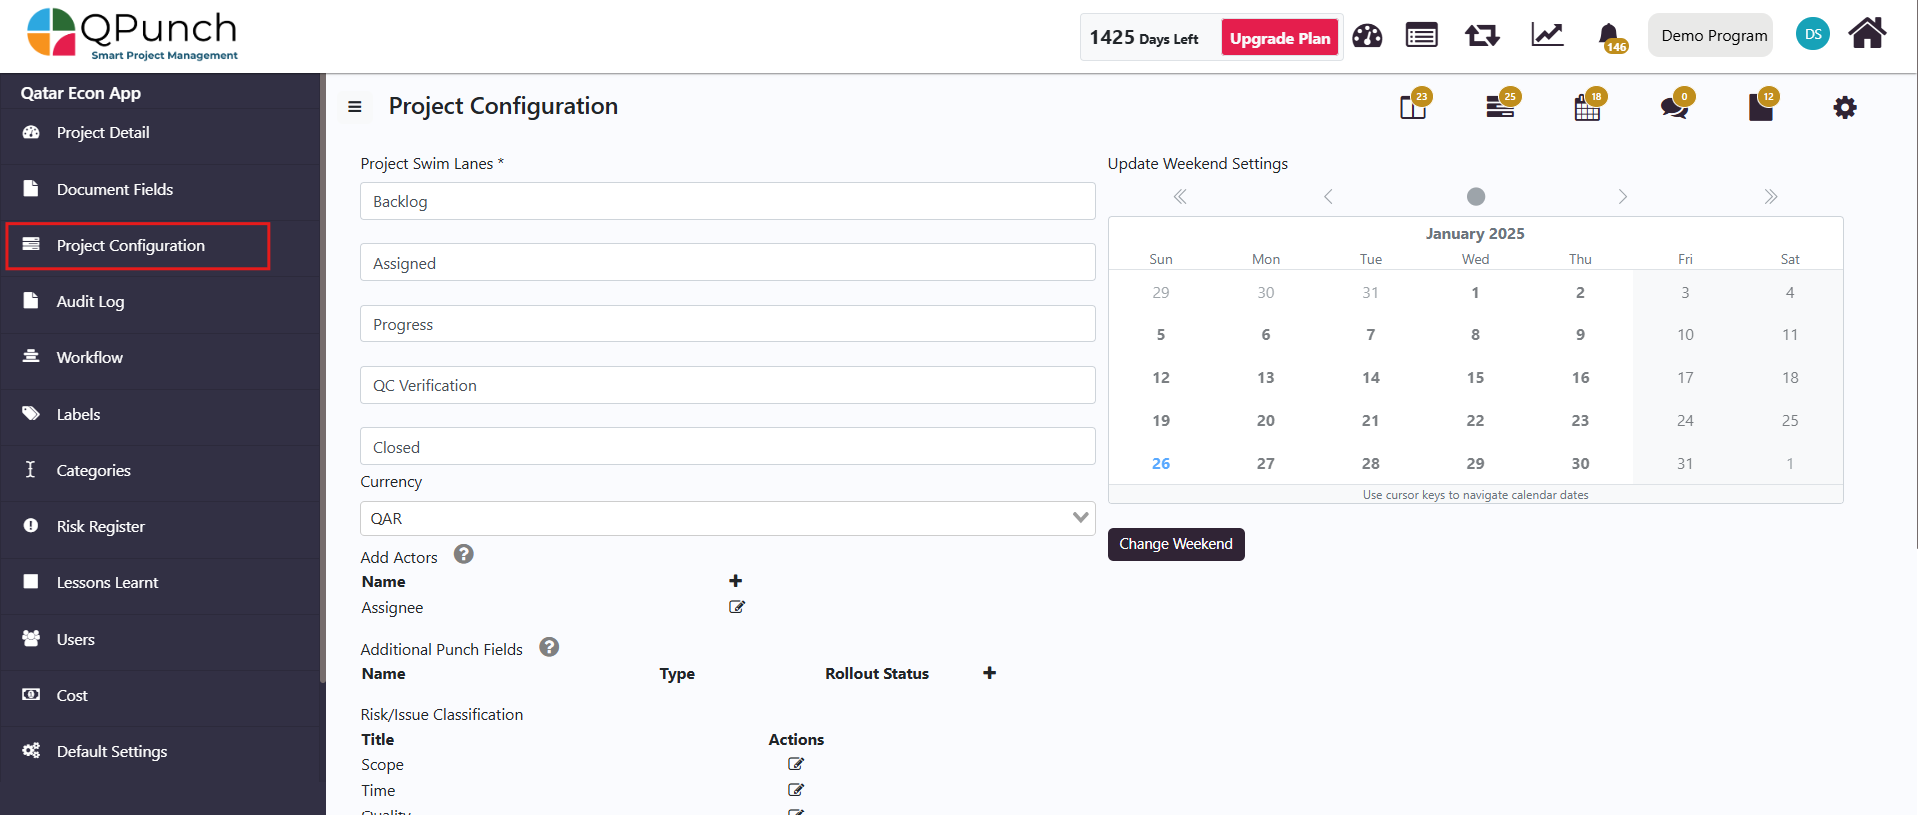Open Risk Register in sidebar
The width and height of the screenshot is (1918, 815).
click(100, 526)
